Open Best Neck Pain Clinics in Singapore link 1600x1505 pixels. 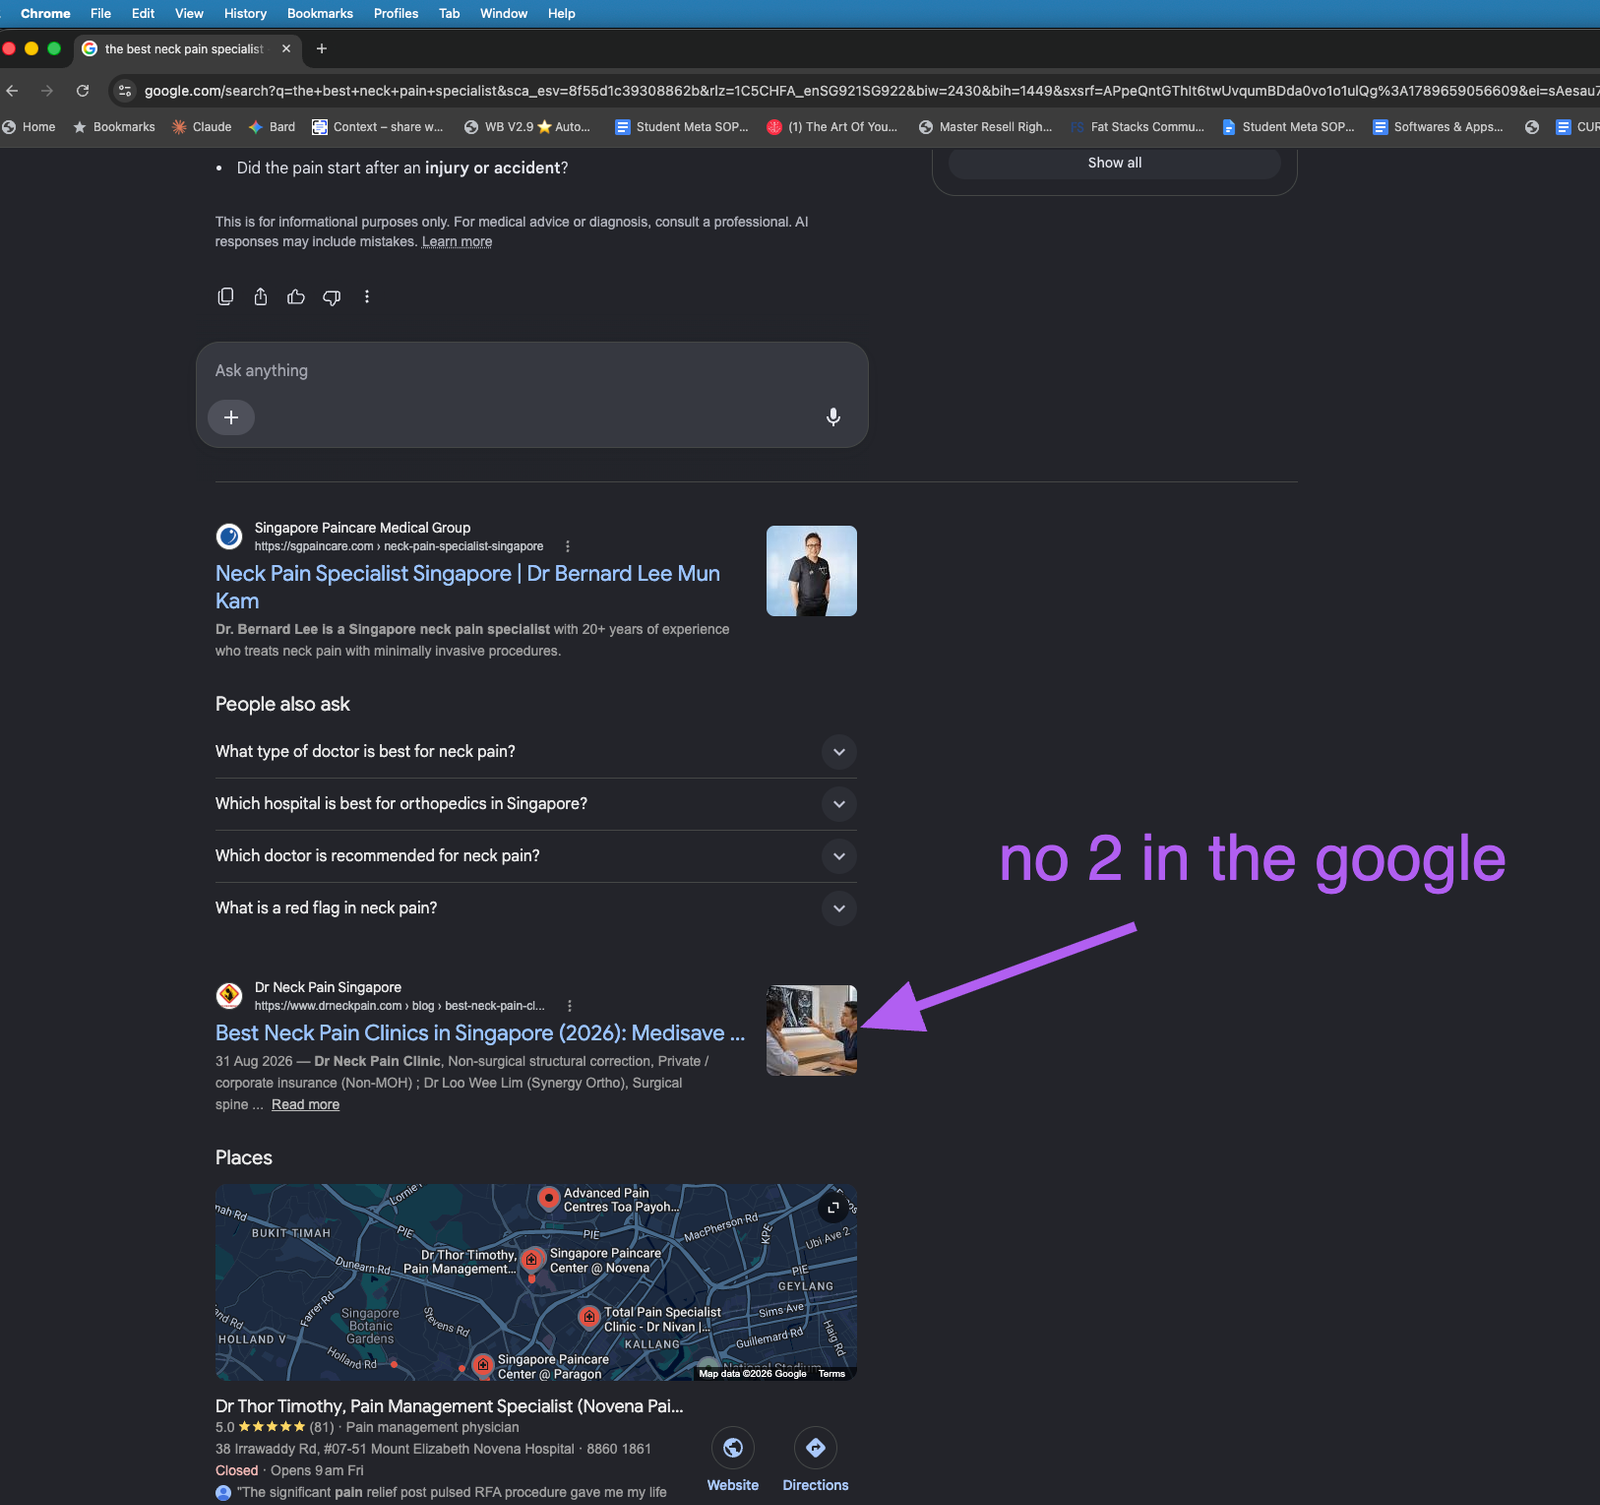pos(480,1033)
